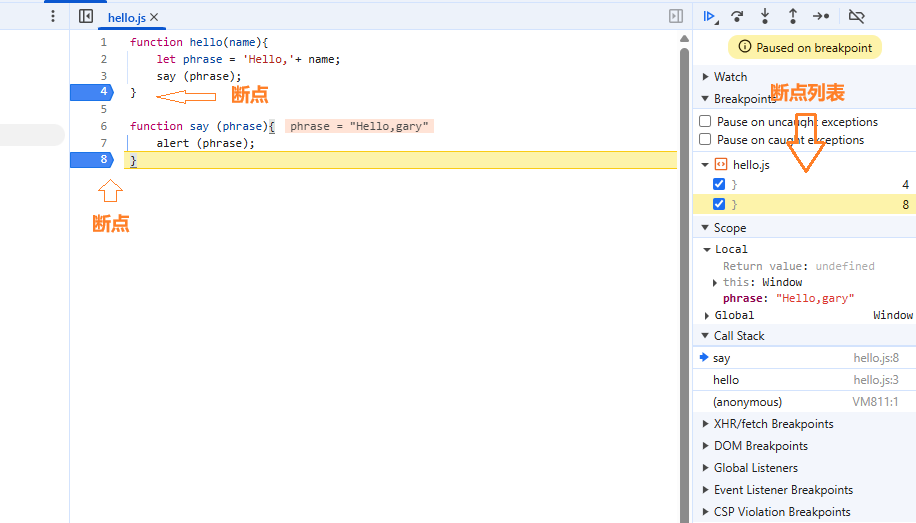Collapse the Scope section

click(706, 228)
